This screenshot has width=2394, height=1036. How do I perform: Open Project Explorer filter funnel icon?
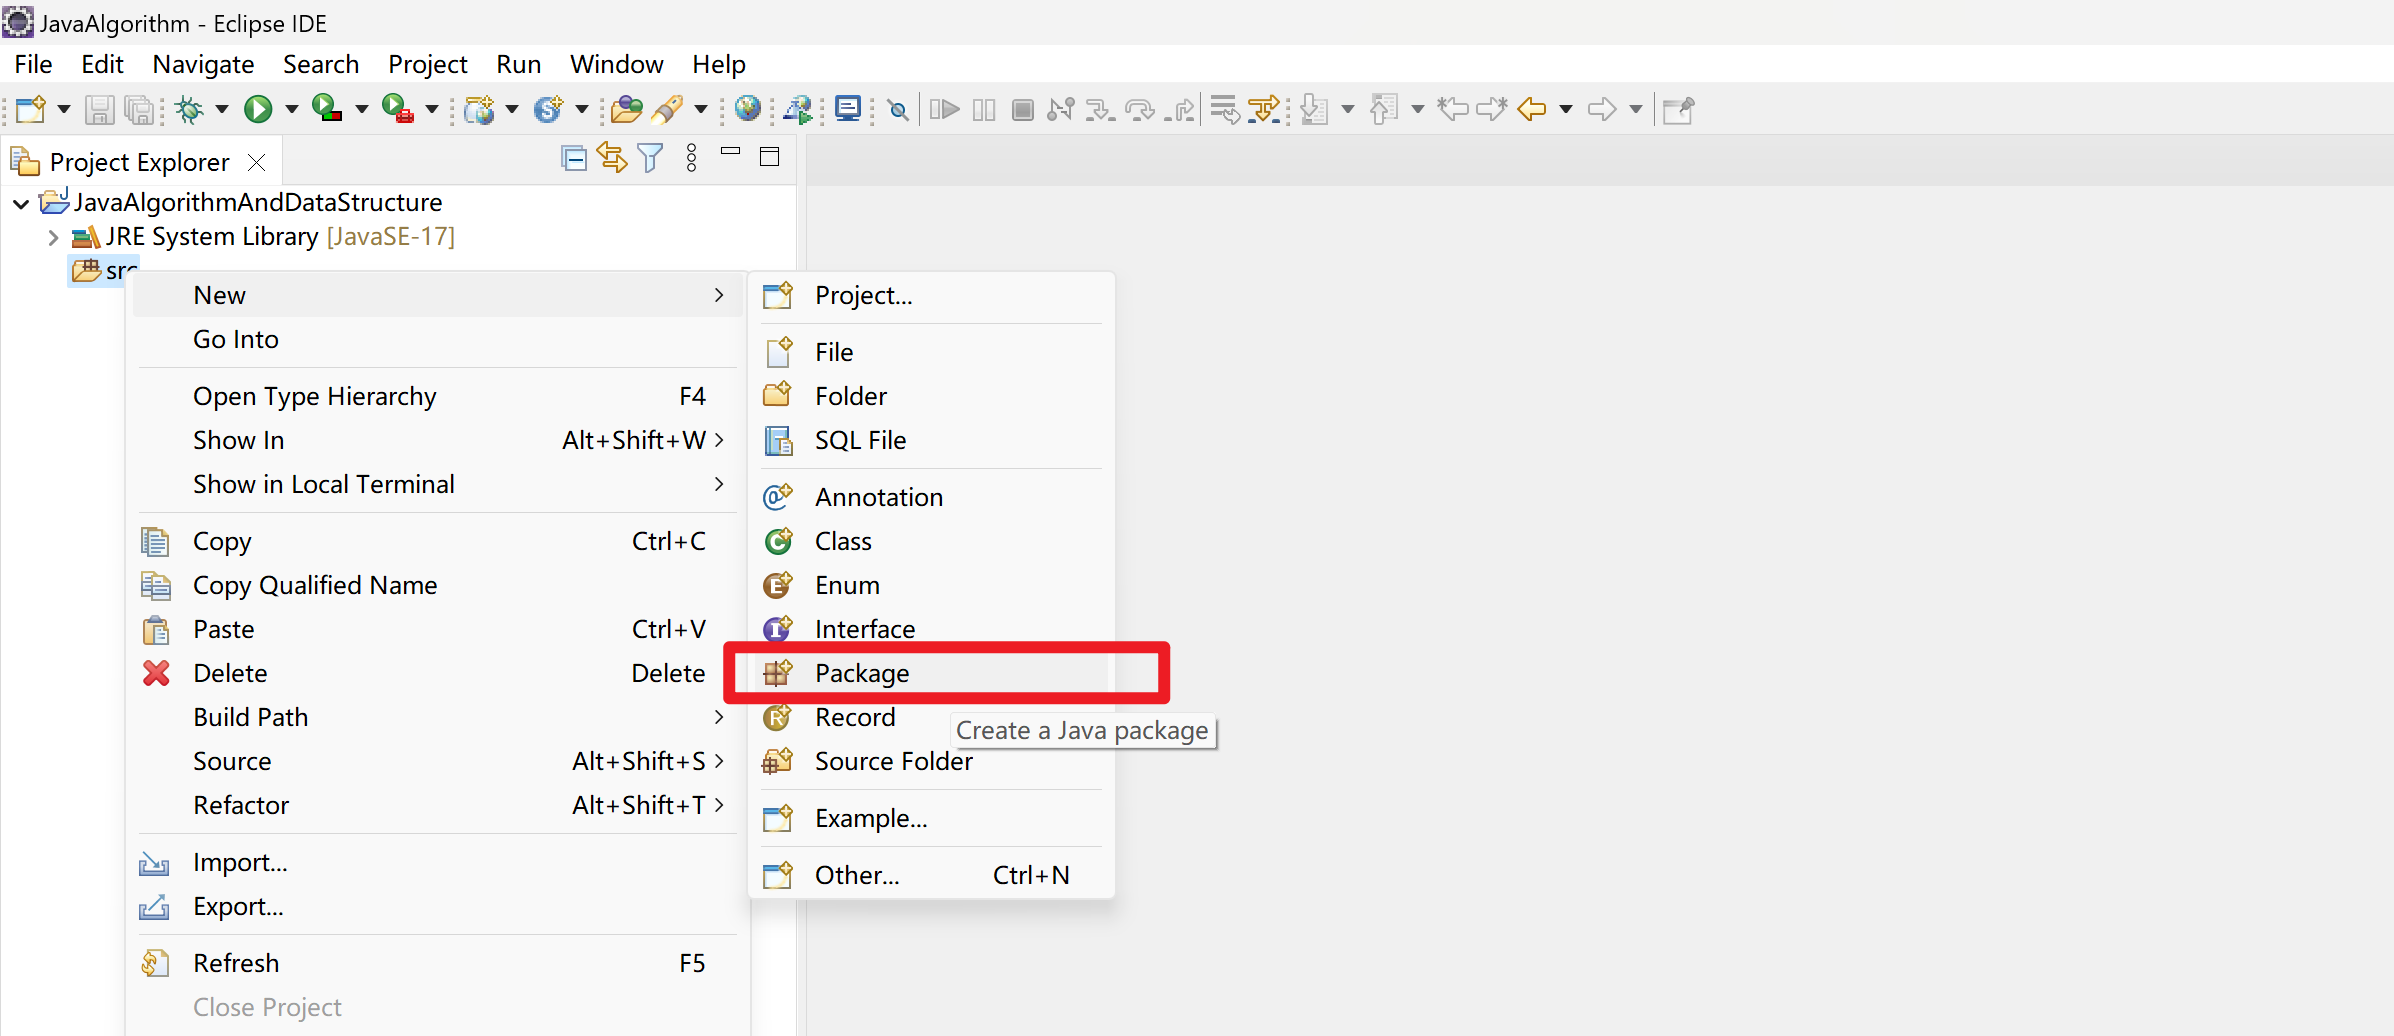[651, 158]
